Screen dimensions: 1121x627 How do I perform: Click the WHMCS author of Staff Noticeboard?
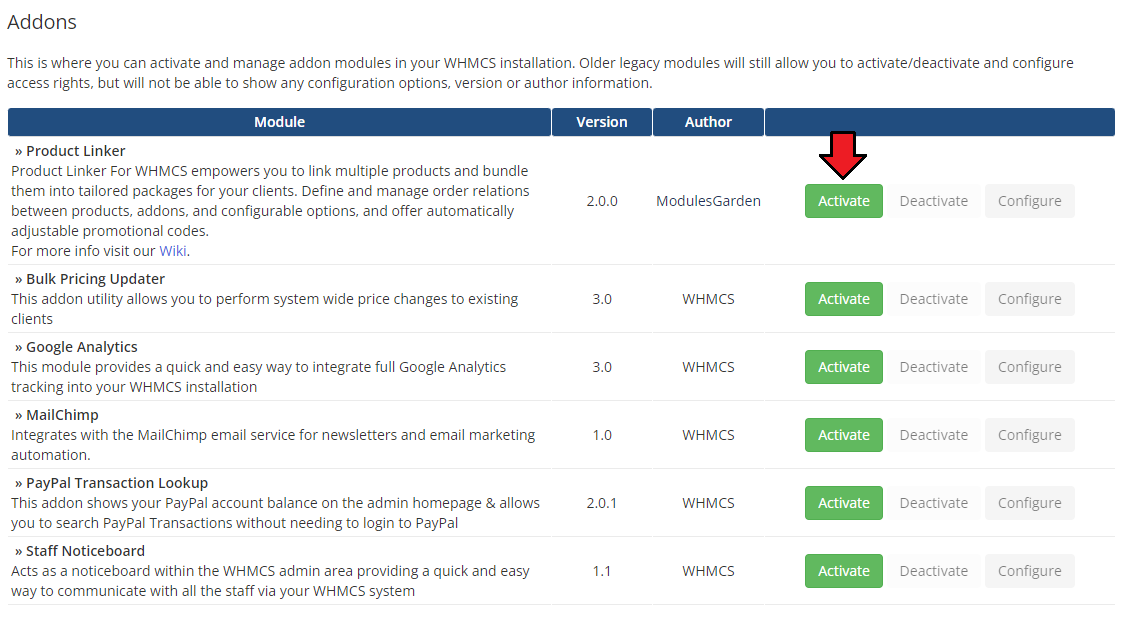coord(708,571)
